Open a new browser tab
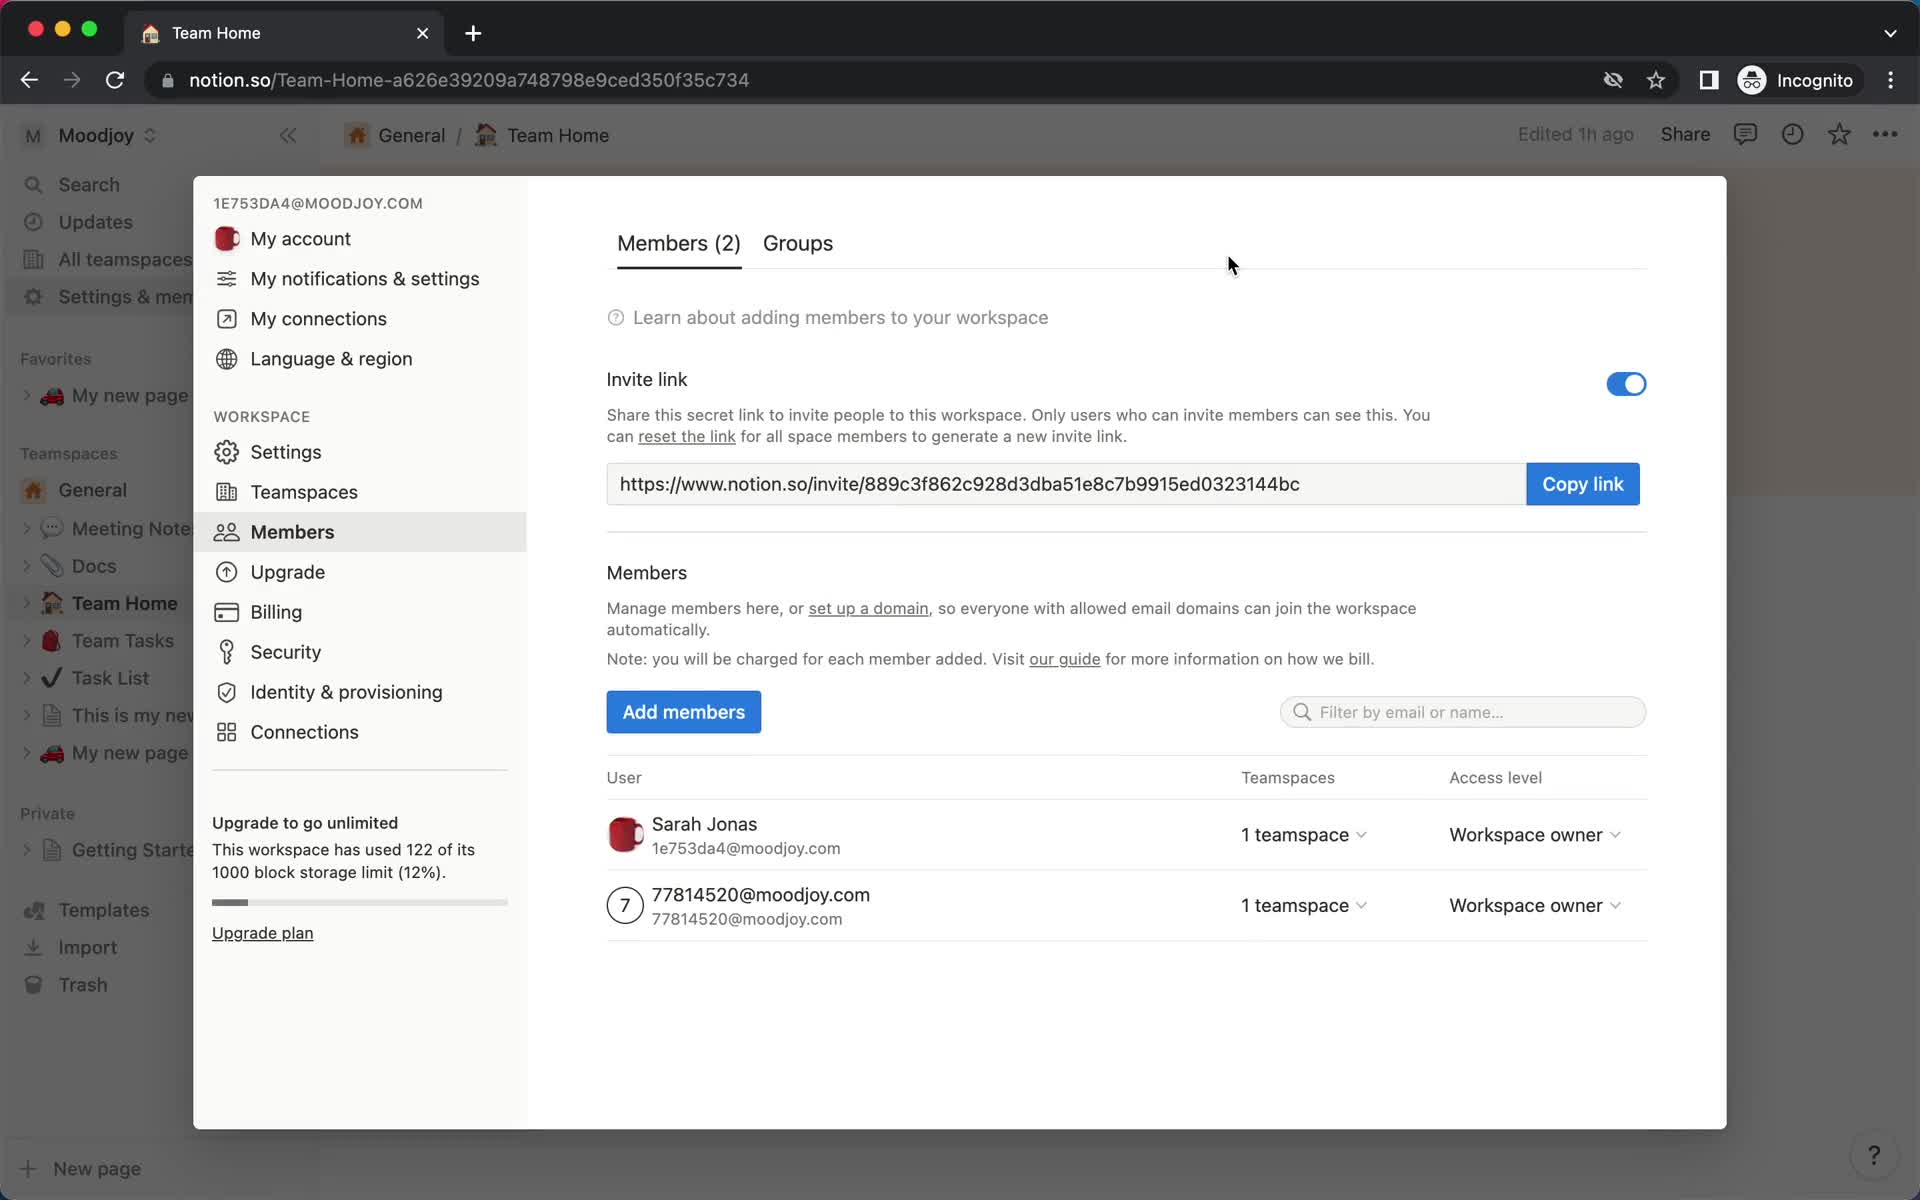This screenshot has height=1200, width=1920. (473, 33)
